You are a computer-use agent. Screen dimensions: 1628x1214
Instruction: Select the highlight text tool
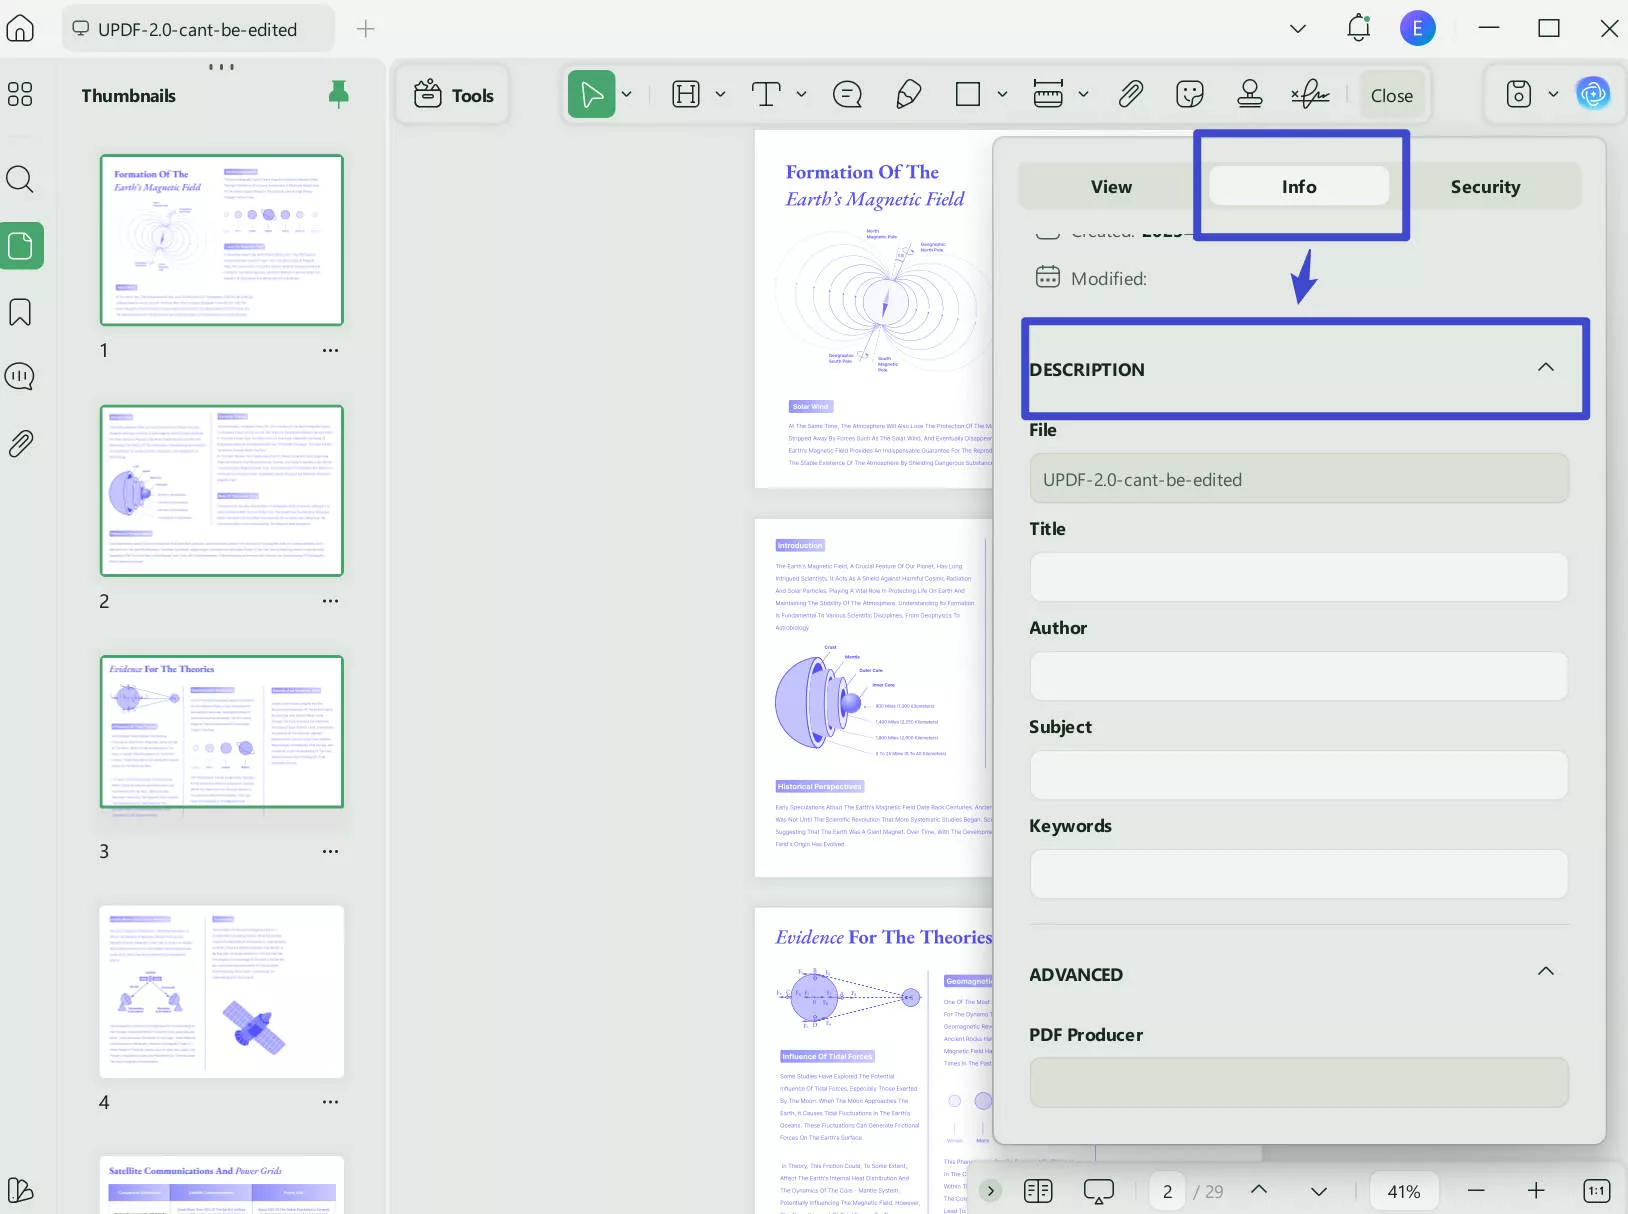click(x=686, y=95)
